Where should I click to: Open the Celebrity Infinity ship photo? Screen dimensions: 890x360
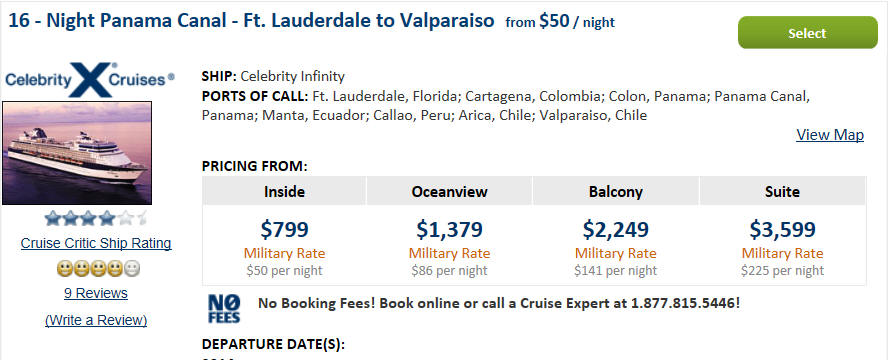[x=77, y=153]
